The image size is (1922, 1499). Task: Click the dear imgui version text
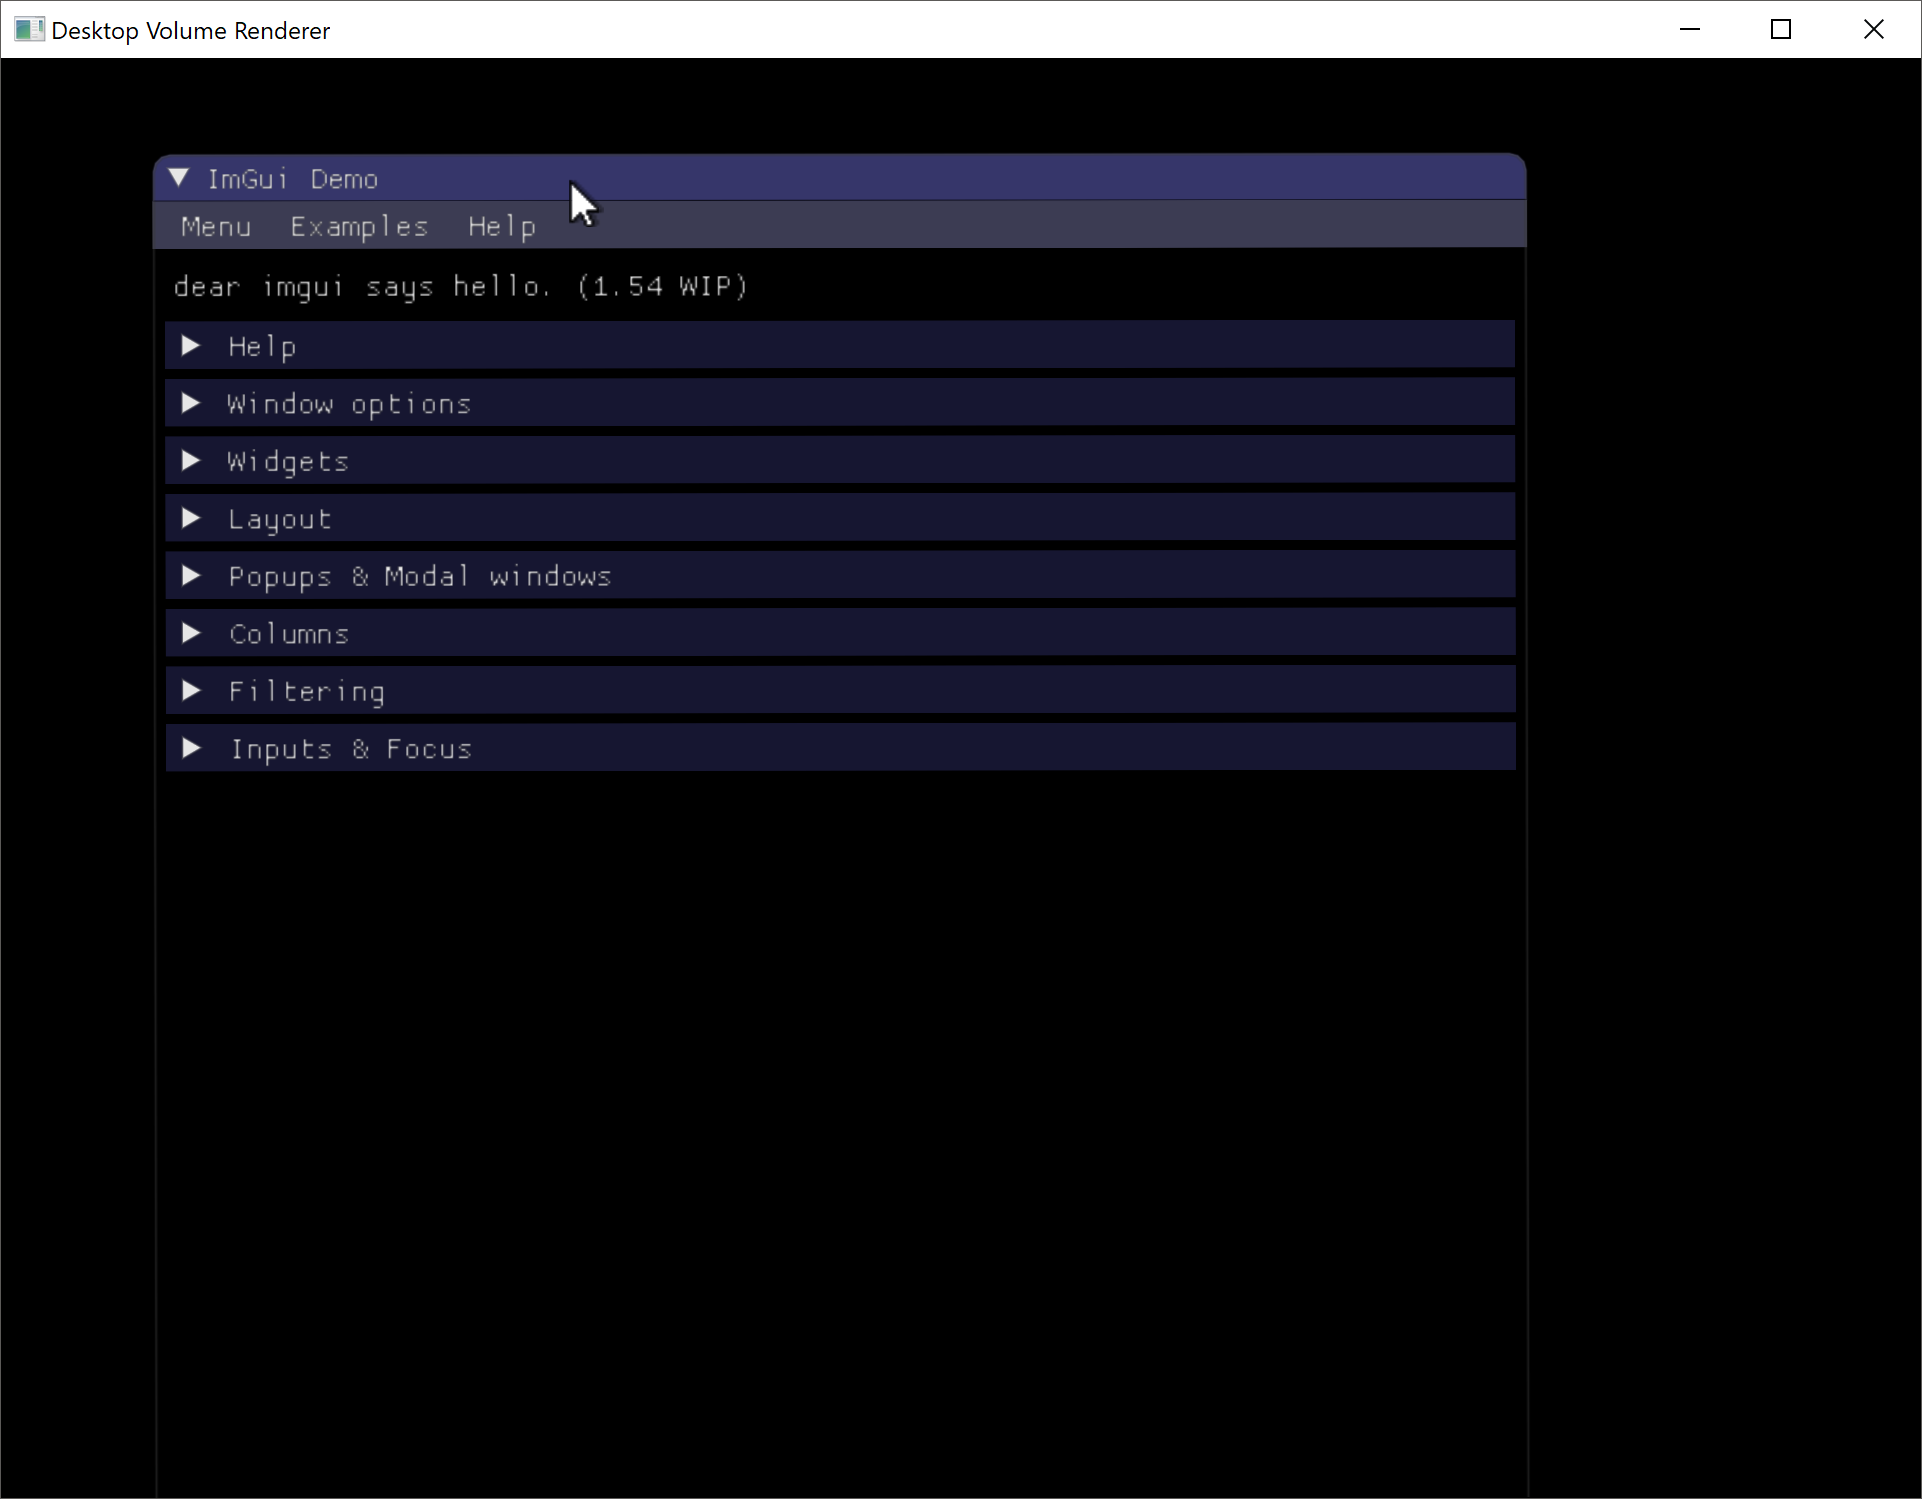pos(460,286)
